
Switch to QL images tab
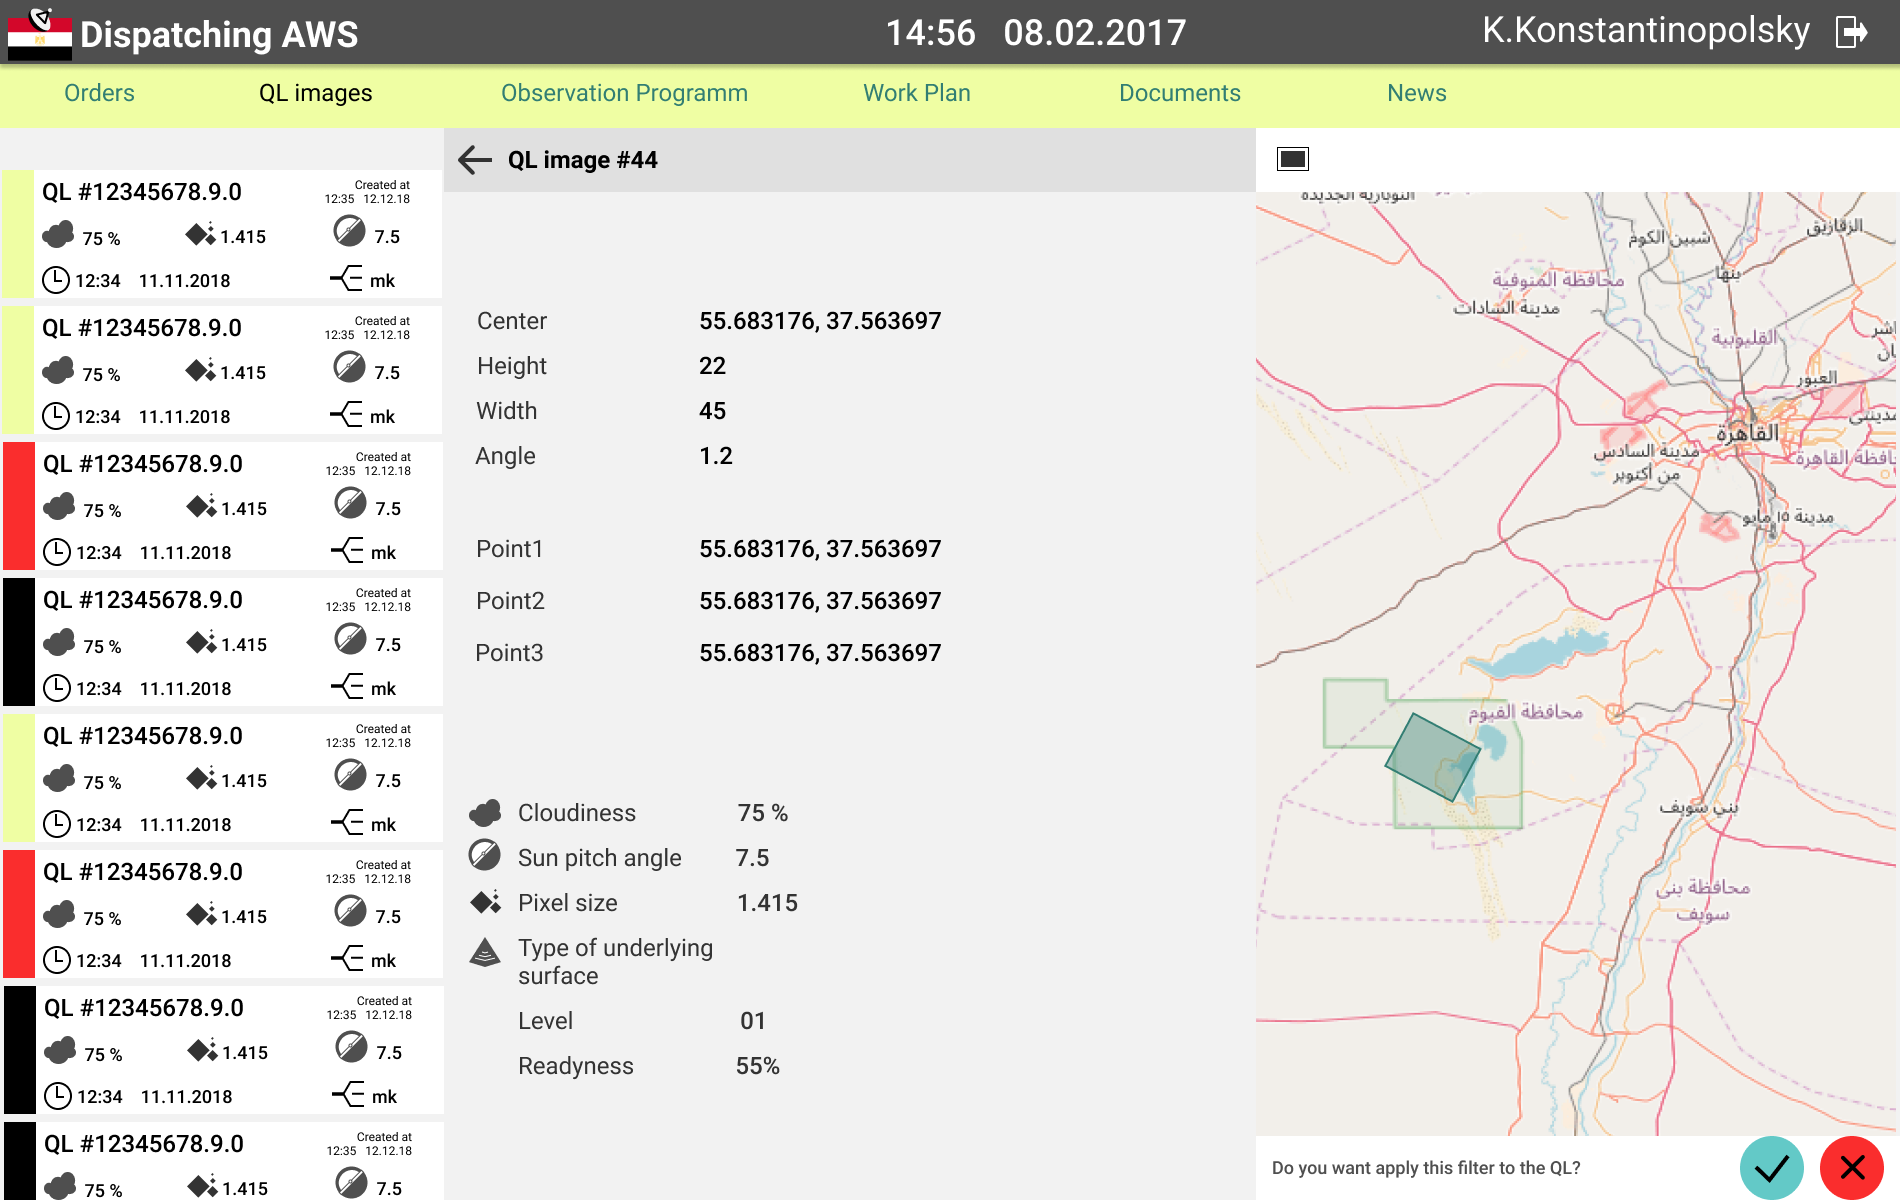click(315, 93)
